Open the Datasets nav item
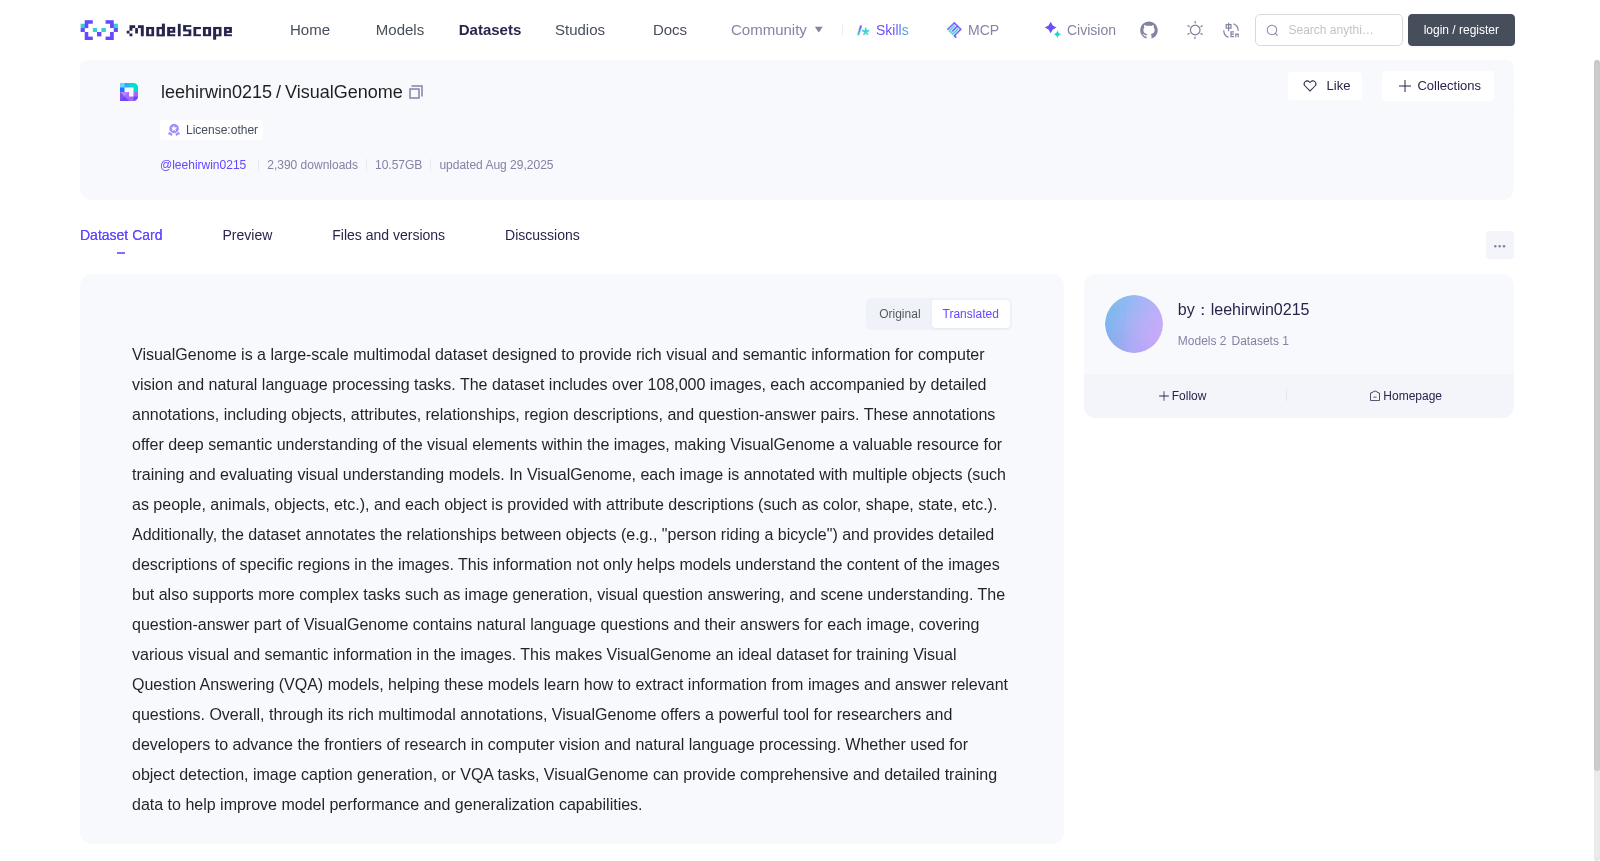This screenshot has width=1600, height=861. [x=490, y=30]
